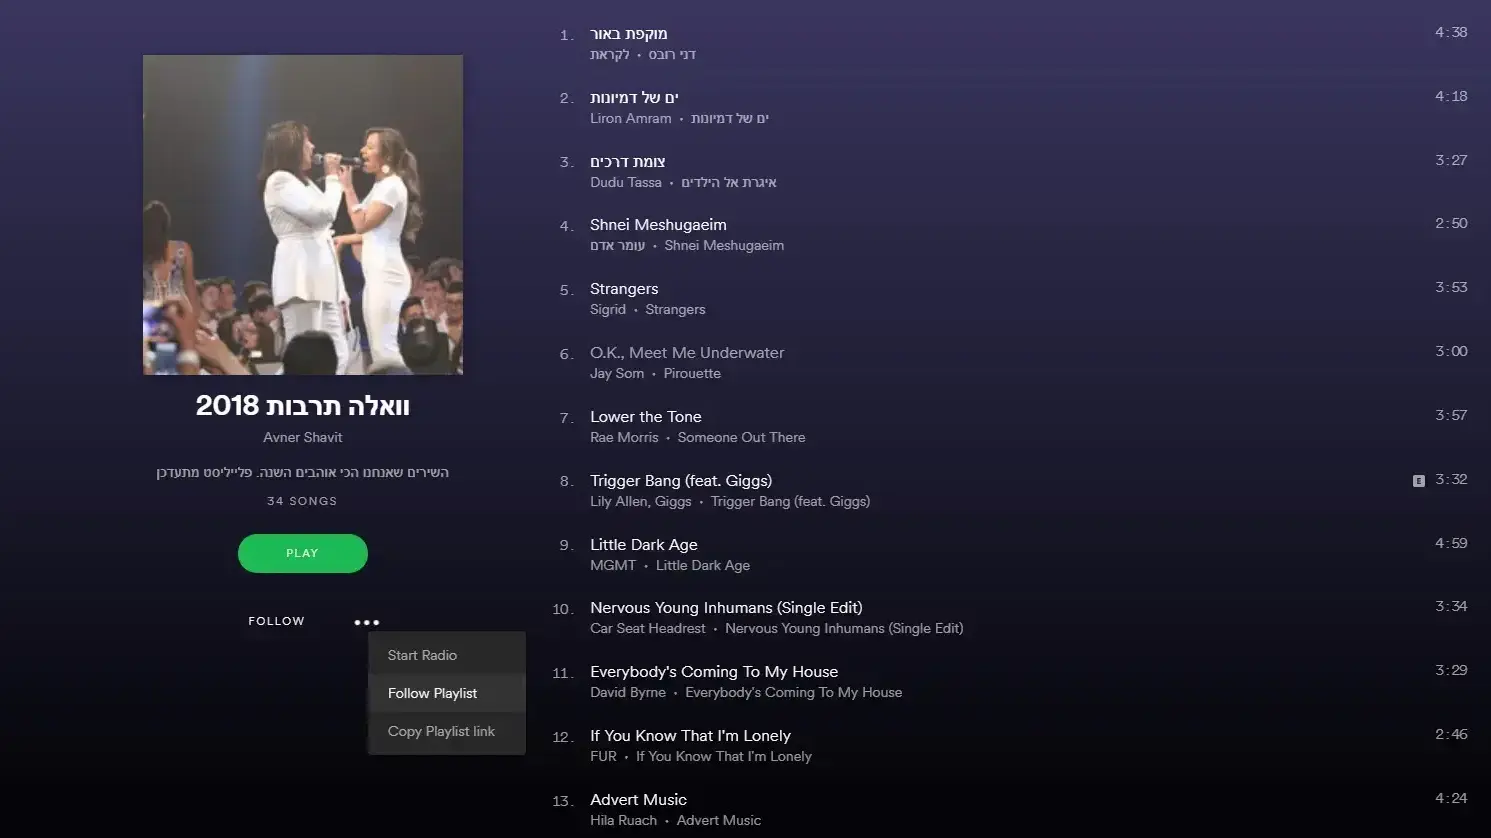This screenshot has height=838, width=1491.
Task: Select track 8 title Trigger Bang (feat. Giggs)
Action: 681,481
